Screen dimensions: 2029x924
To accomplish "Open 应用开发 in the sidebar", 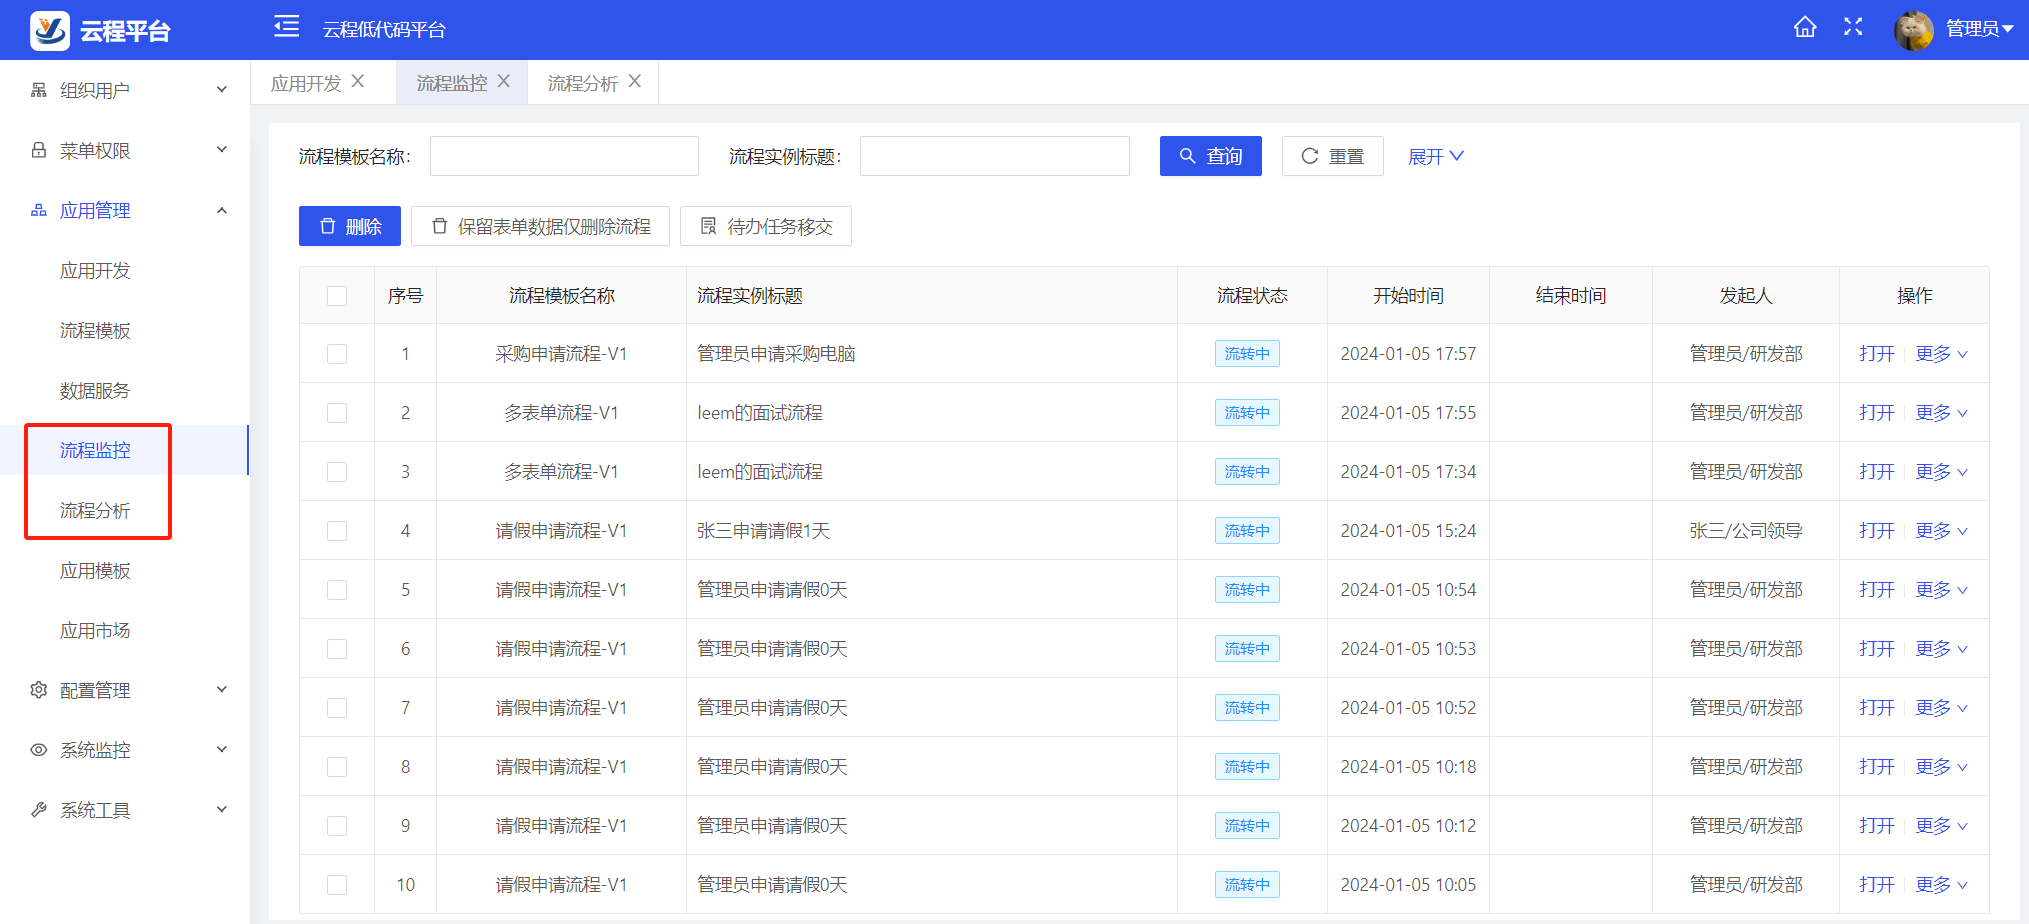I will (x=95, y=270).
